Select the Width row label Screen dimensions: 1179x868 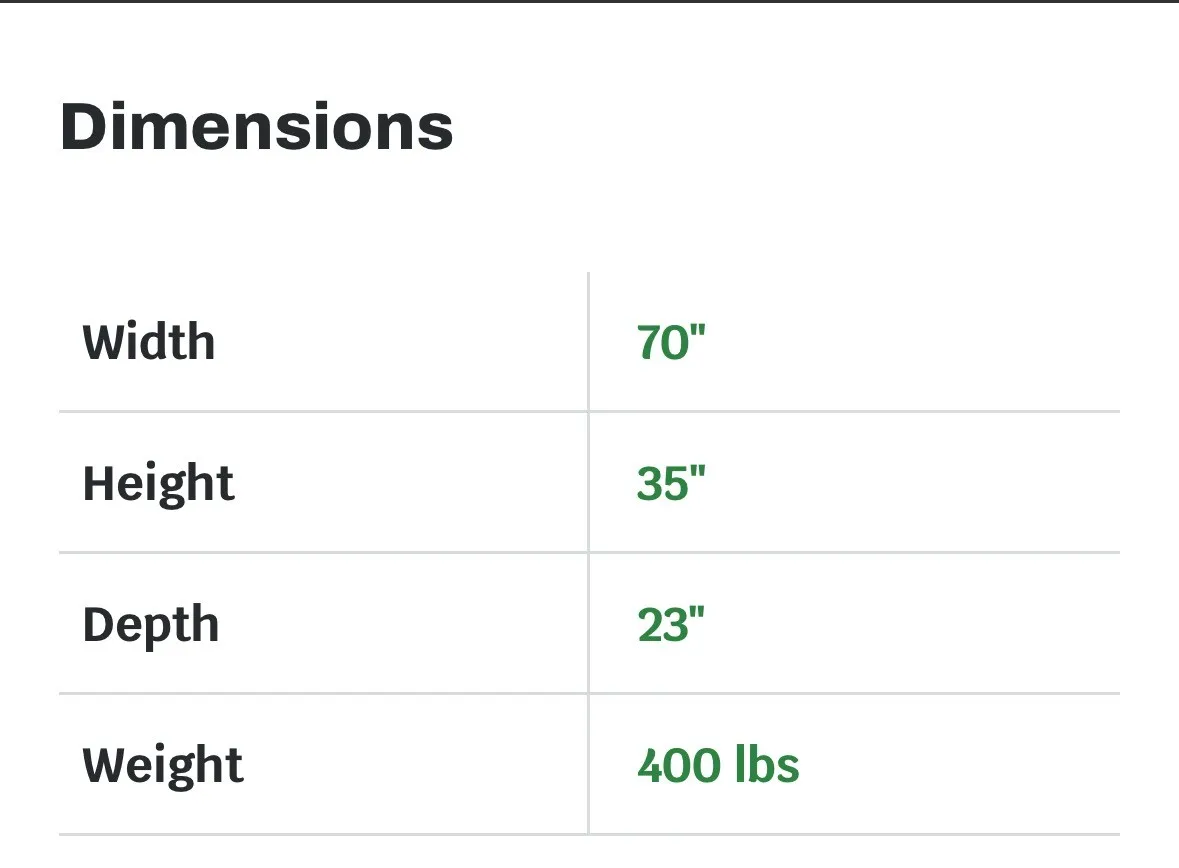tap(149, 342)
